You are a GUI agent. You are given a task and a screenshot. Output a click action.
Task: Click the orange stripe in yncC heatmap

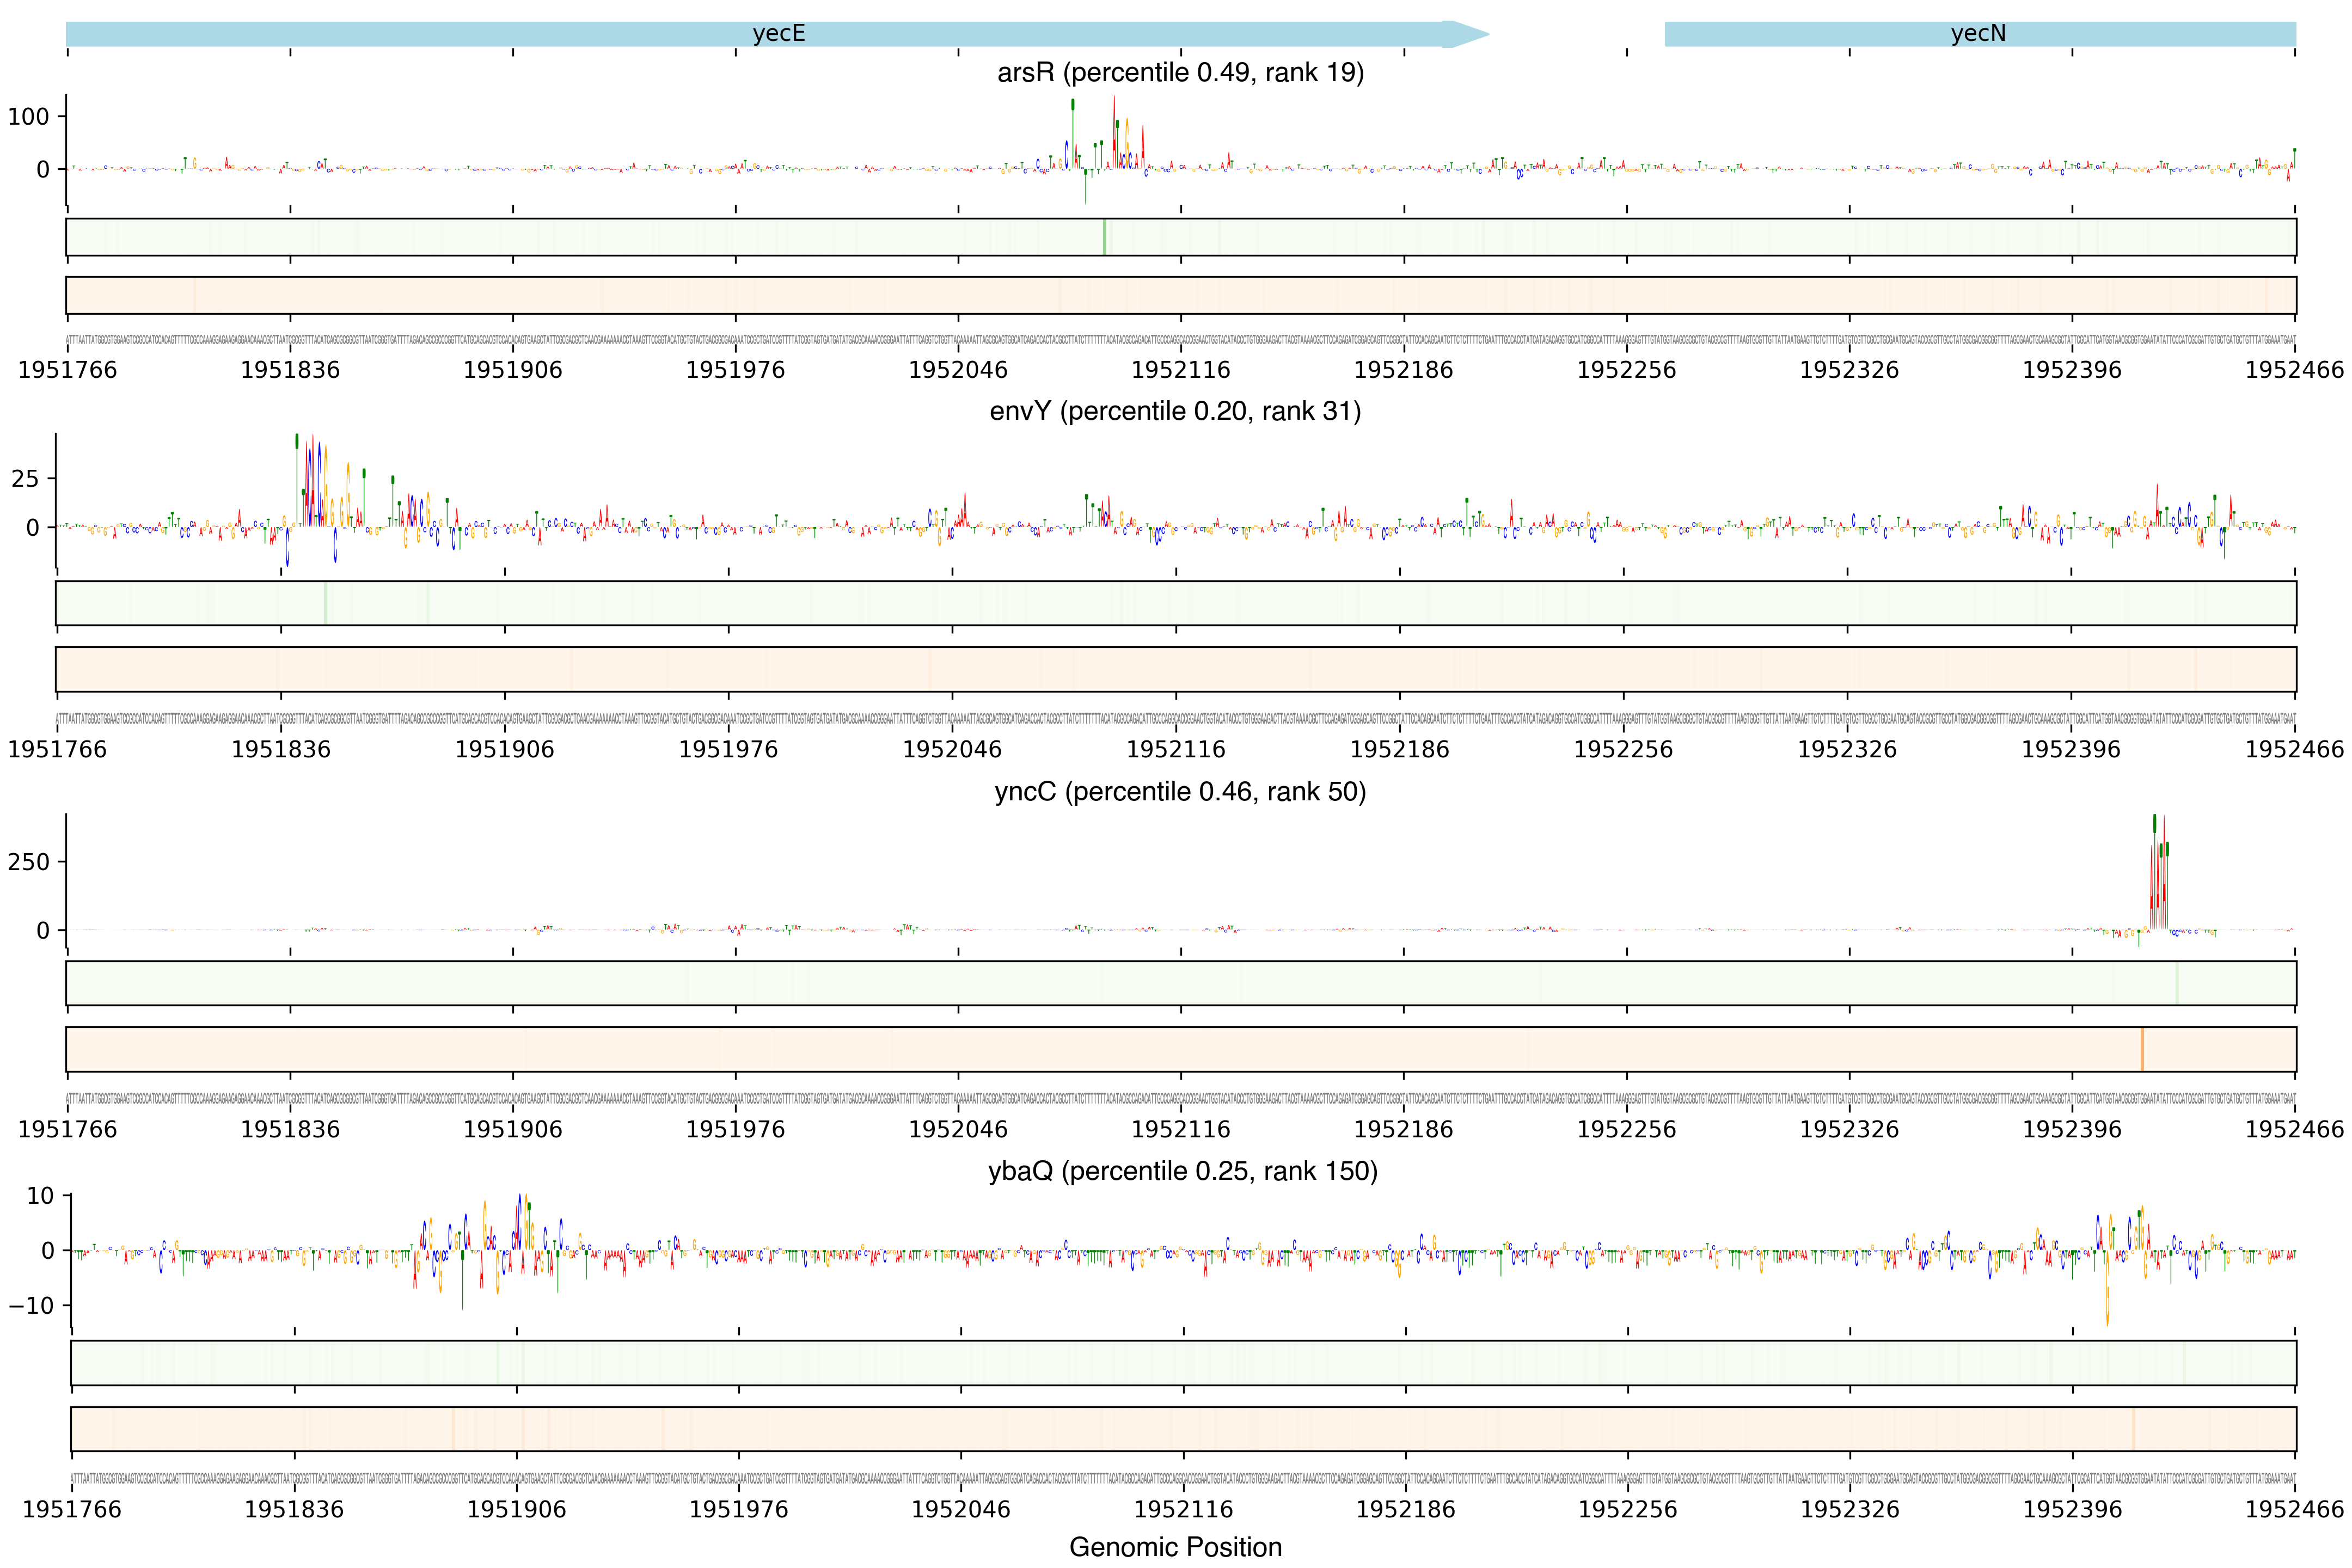[x=2142, y=1049]
